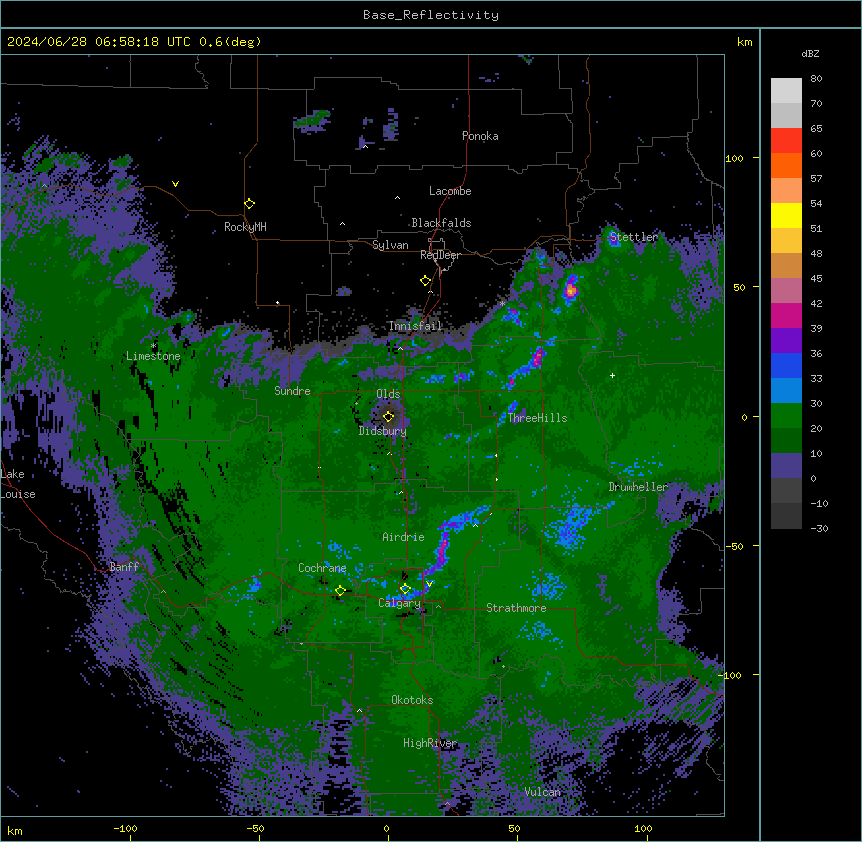Click the -100 tick label on the horizontal axis
Screen dimensions: 862x842
click(125, 828)
